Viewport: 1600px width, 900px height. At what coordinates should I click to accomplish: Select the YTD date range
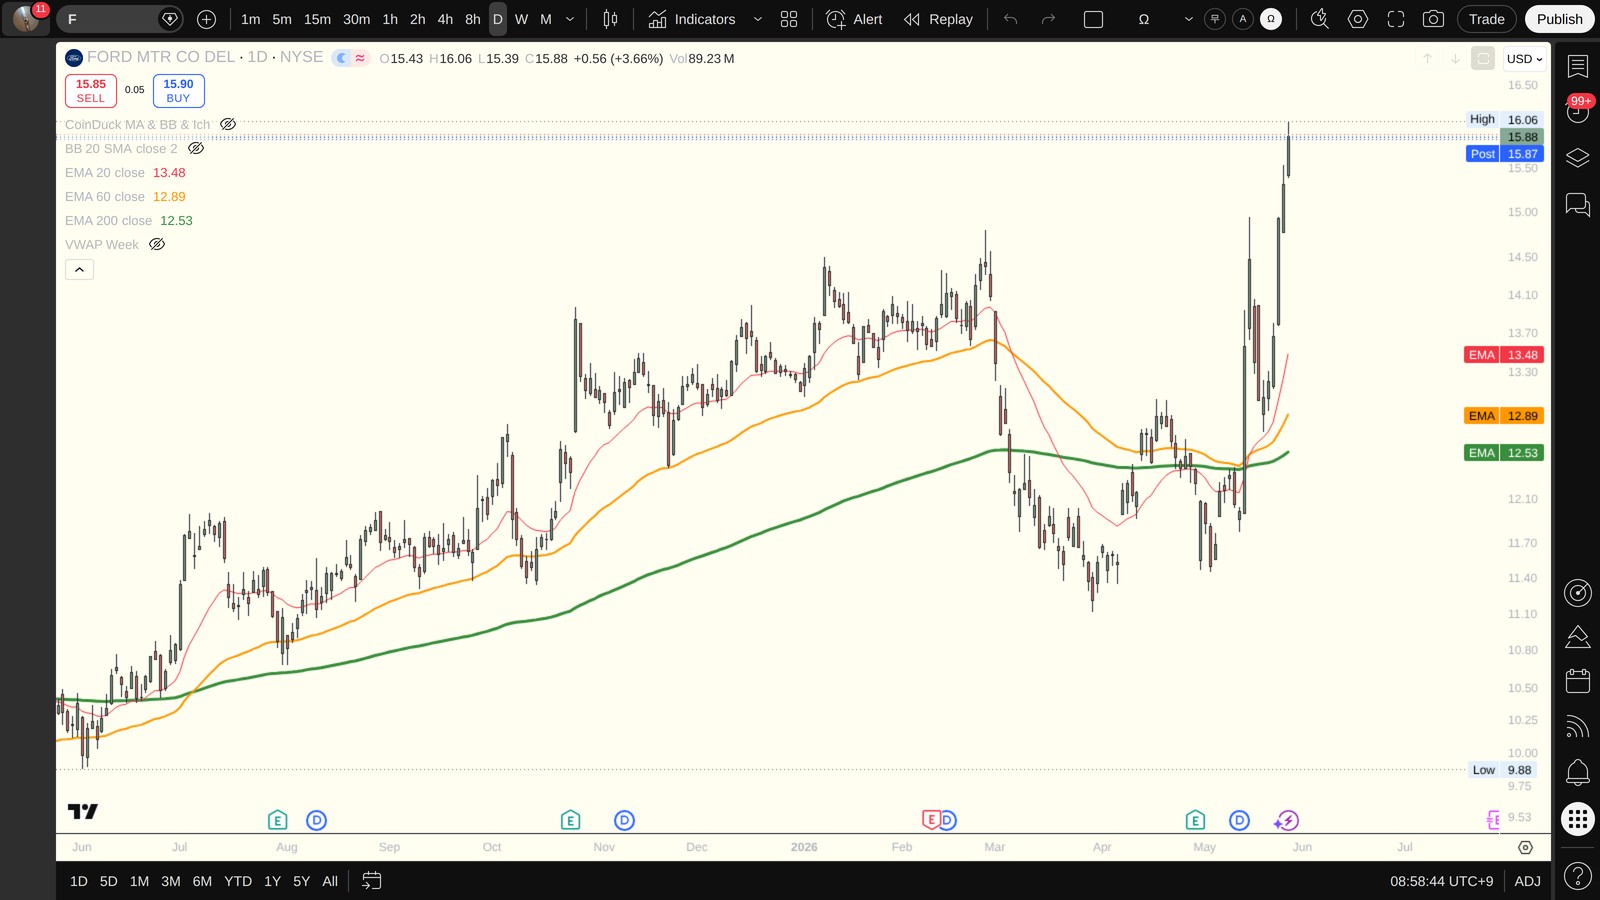tap(238, 881)
